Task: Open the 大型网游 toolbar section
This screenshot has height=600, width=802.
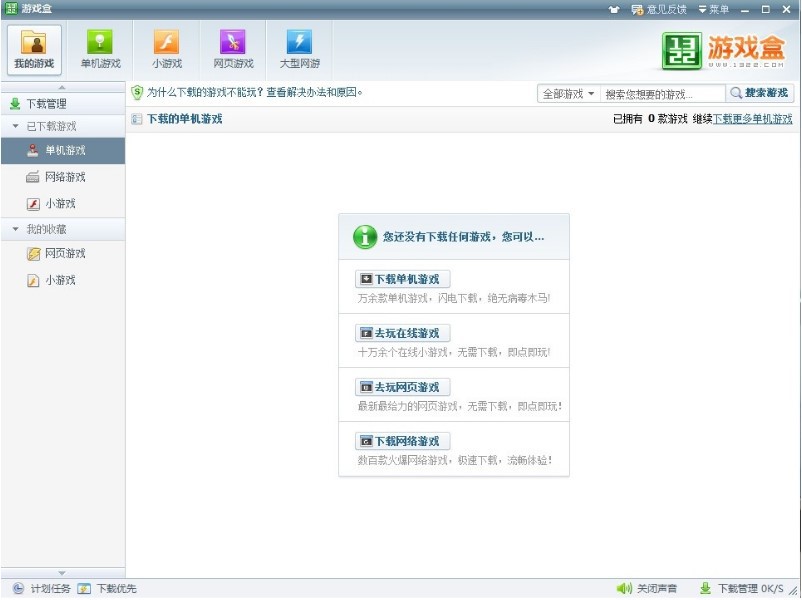Action: pyautogui.click(x=299, y=49)
